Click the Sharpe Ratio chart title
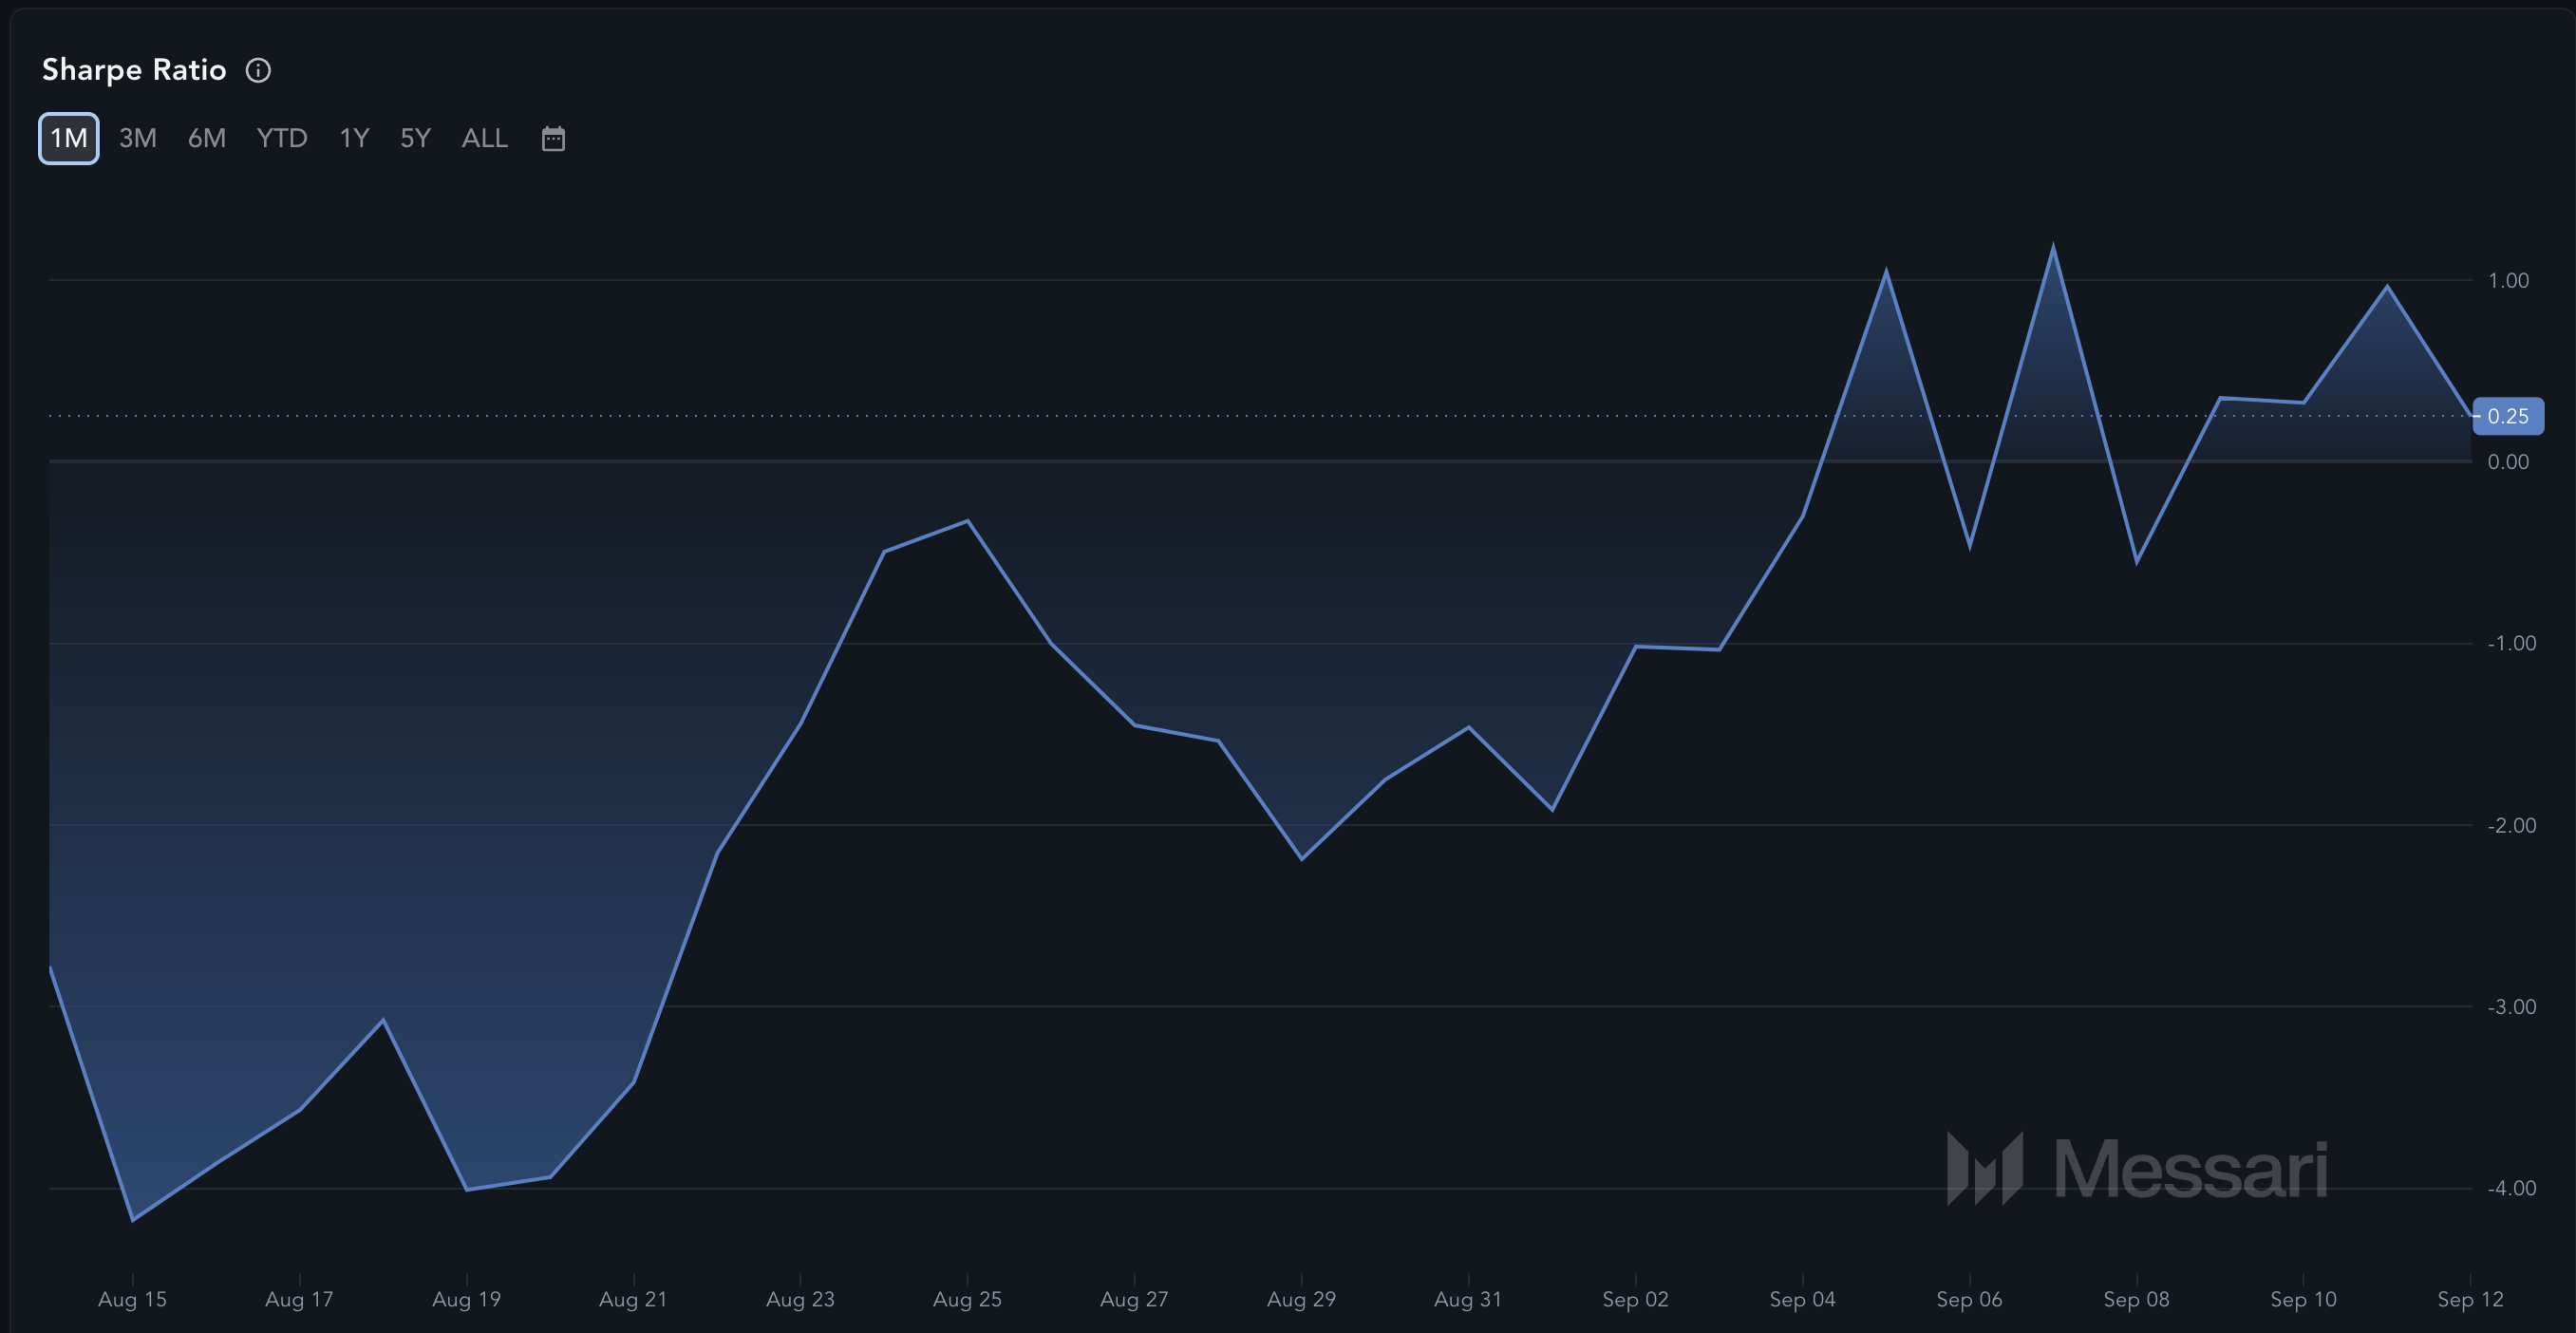 (134, 70)
